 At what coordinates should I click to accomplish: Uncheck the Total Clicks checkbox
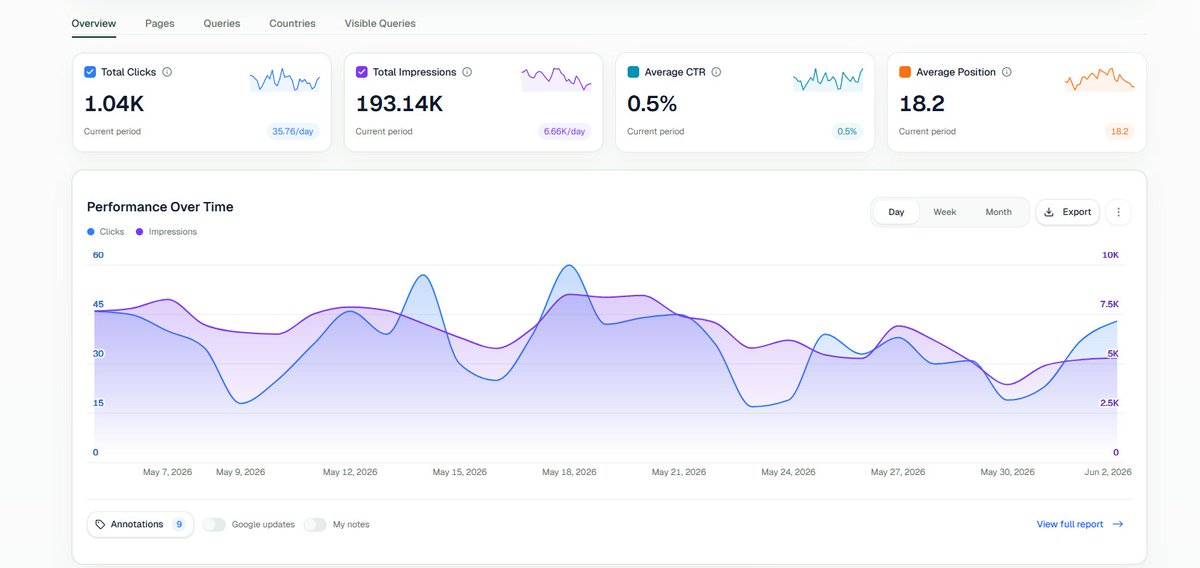(90, 72)
